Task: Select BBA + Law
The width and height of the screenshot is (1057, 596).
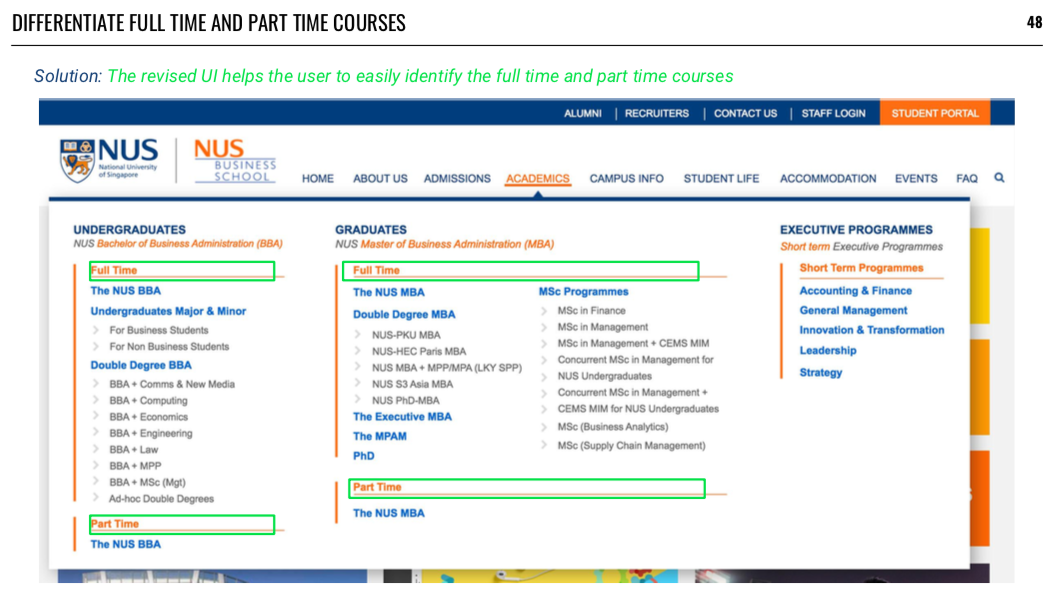Action: pos(133,450)
